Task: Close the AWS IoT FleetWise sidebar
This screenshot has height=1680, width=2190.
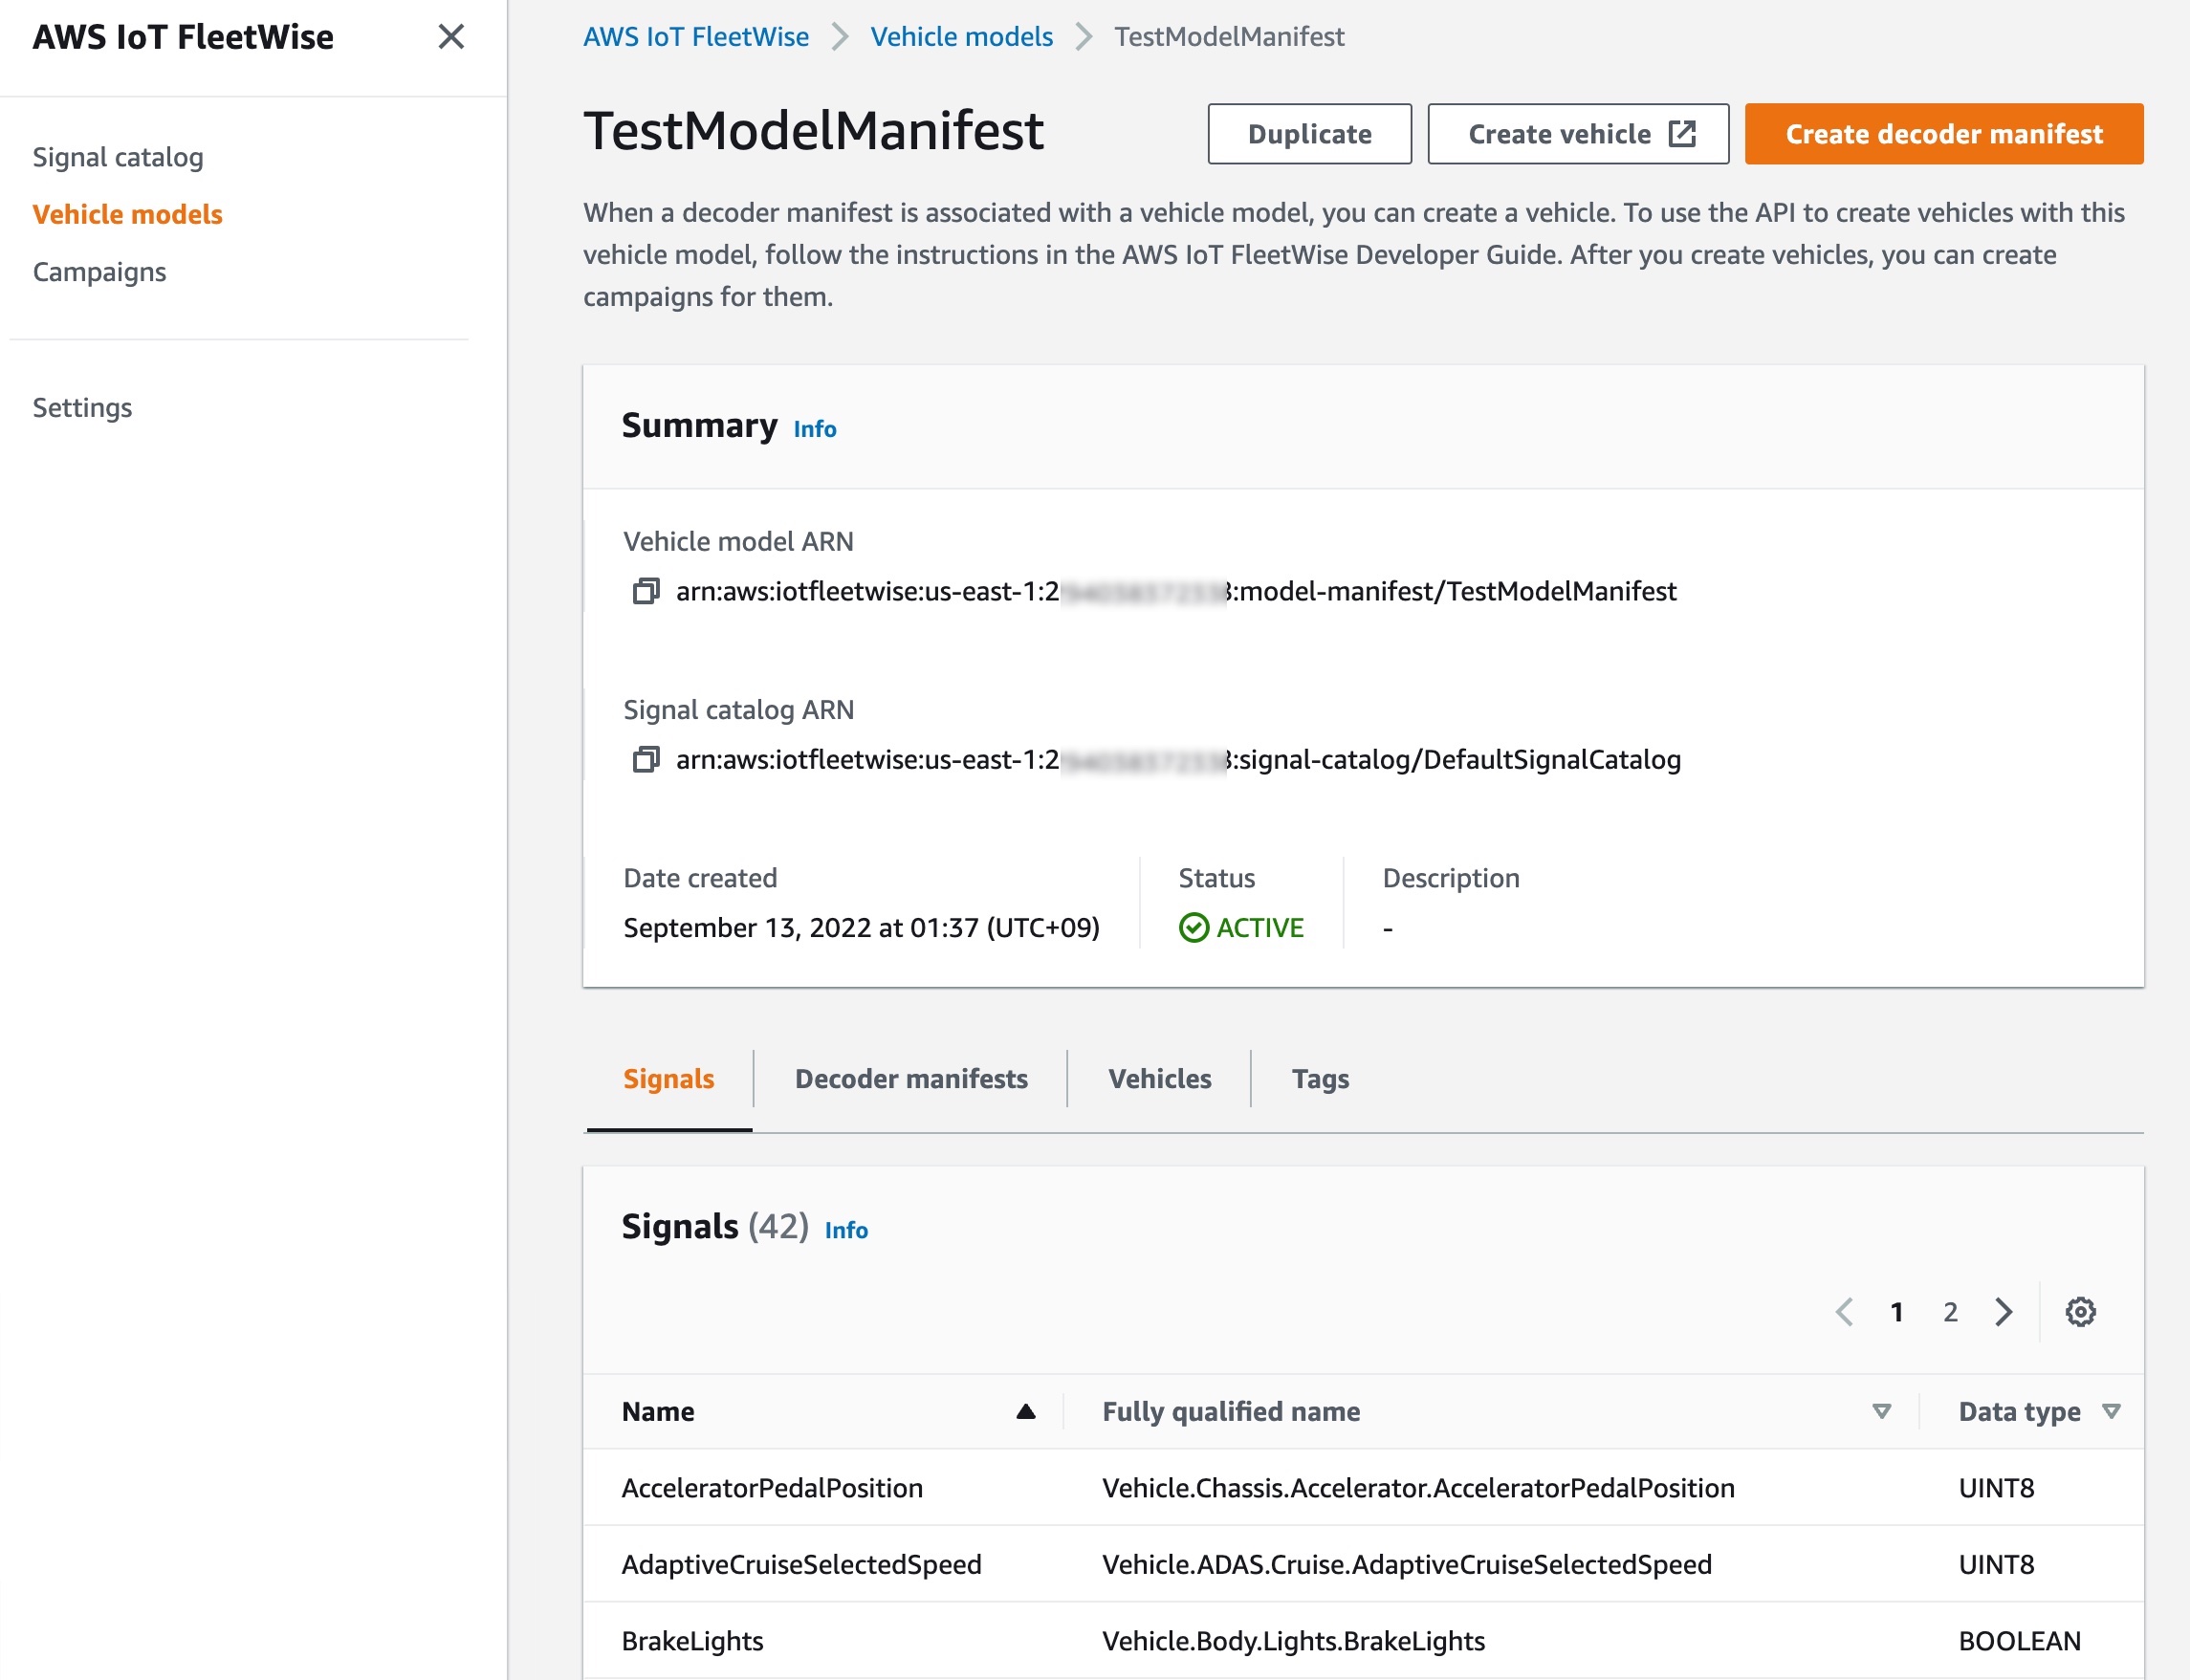Action: (451, 37)
